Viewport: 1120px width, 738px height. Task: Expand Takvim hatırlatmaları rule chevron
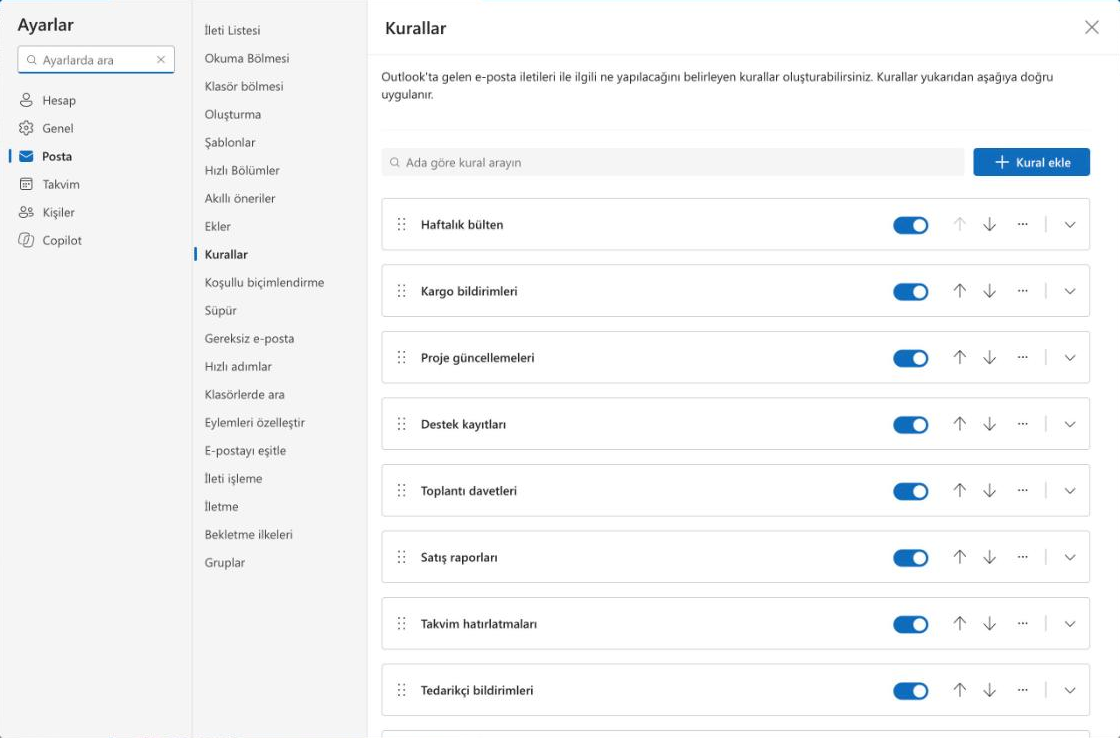[x=1069, y=623]
